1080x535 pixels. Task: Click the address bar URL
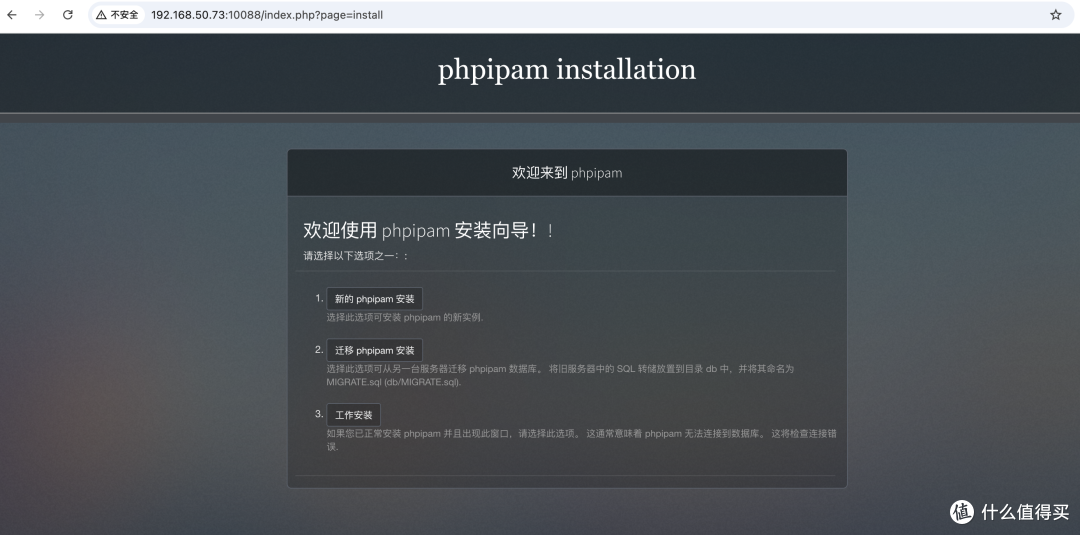(x=267, y=14)
